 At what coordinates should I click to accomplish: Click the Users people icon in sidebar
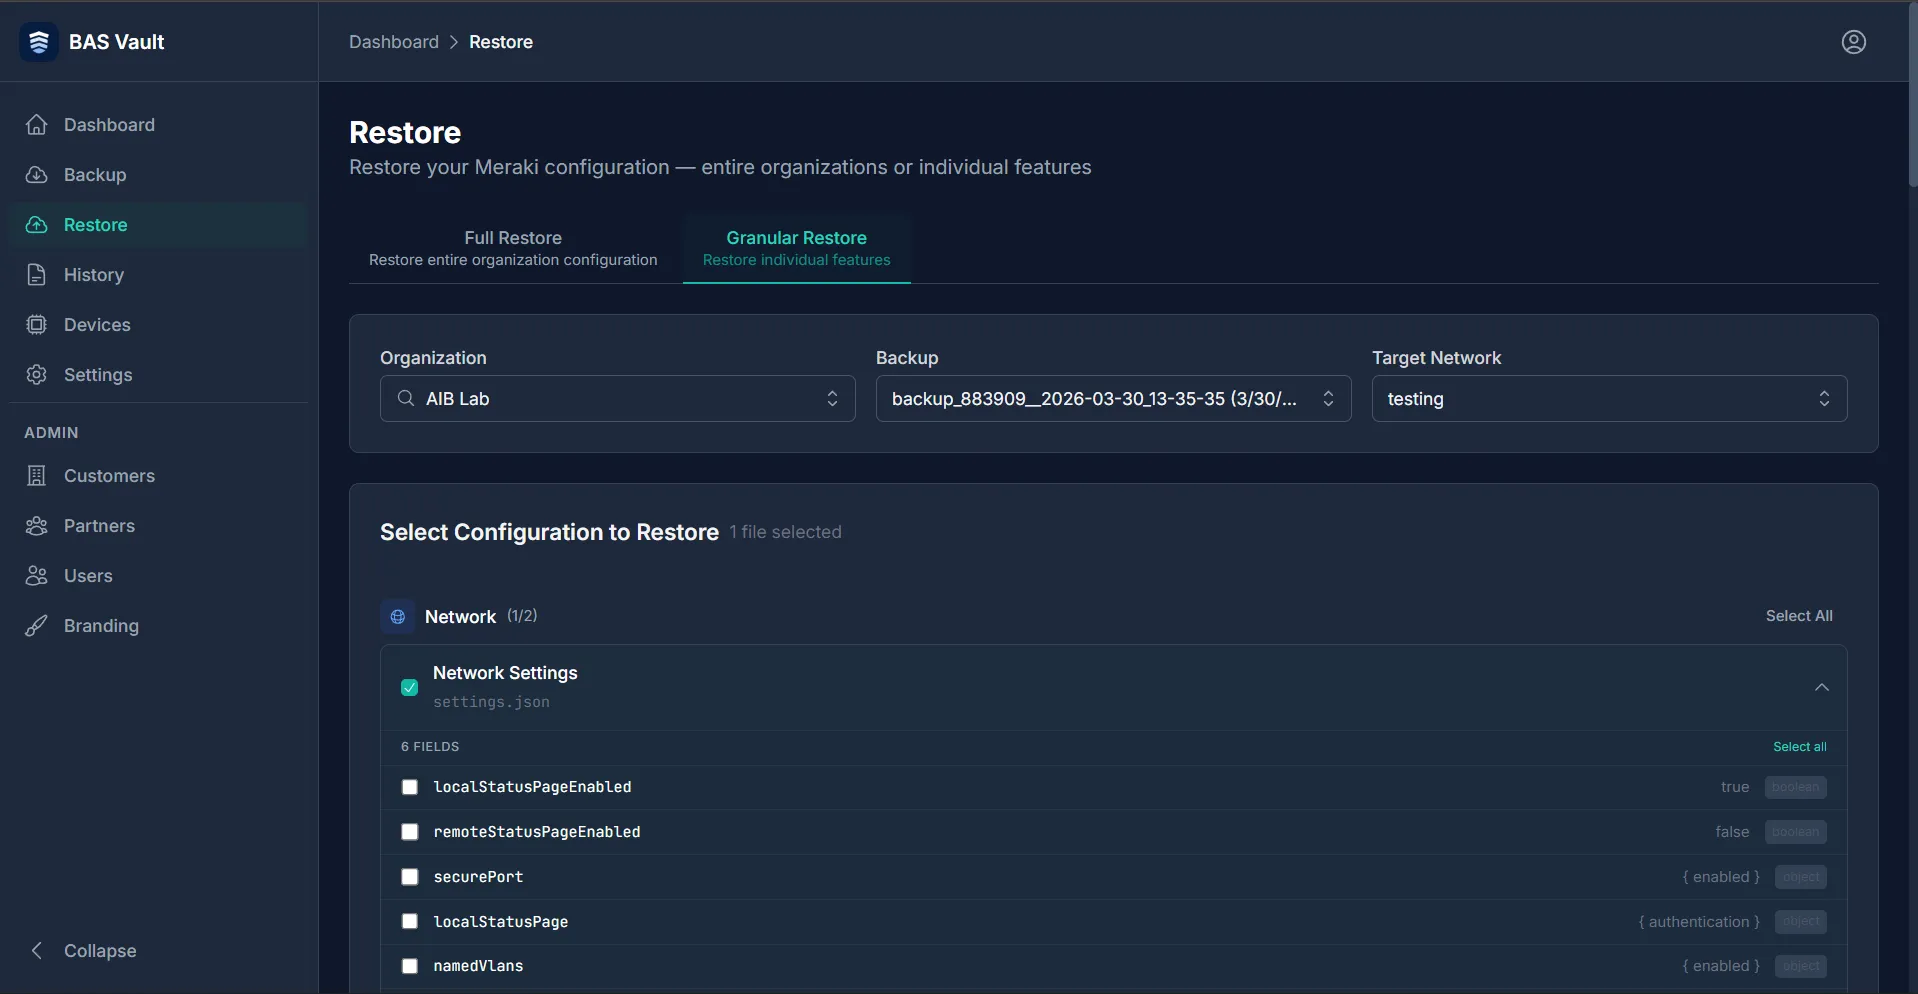pyautogui.click(x=37, y=576)
